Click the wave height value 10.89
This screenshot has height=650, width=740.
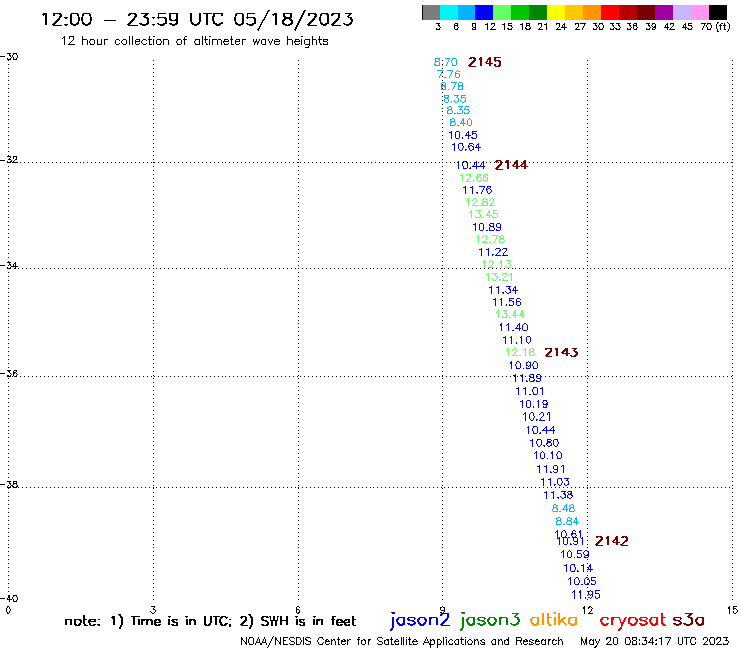(x=487, y=227)
